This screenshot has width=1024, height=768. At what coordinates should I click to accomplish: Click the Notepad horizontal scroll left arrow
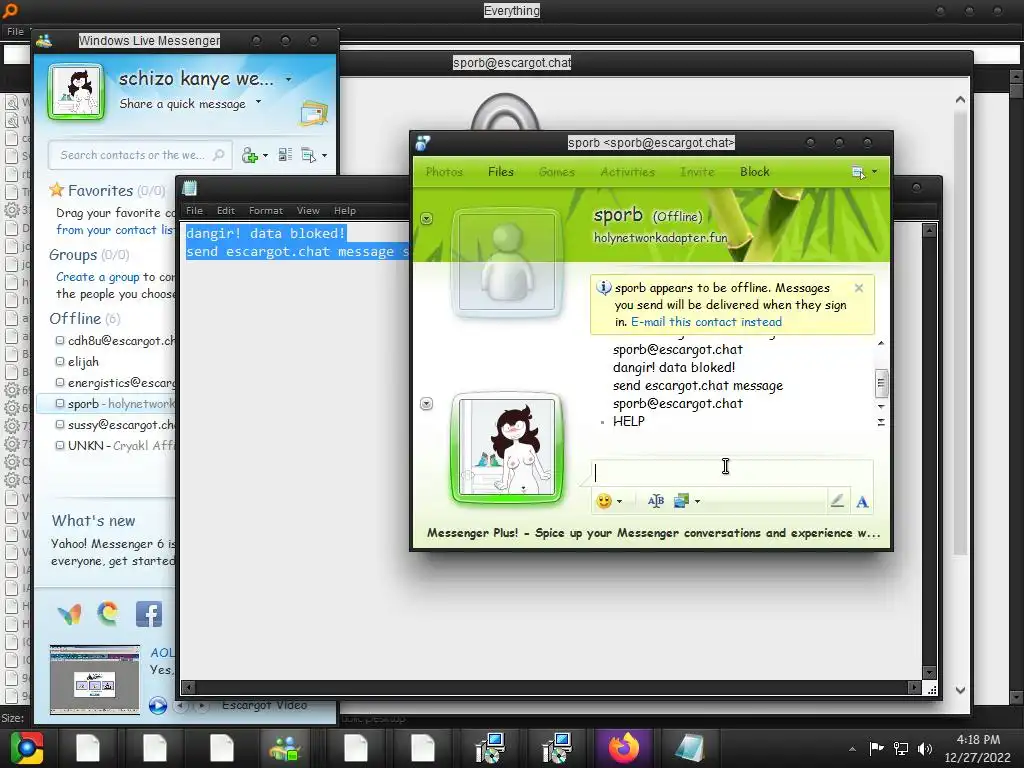[188, 687]
